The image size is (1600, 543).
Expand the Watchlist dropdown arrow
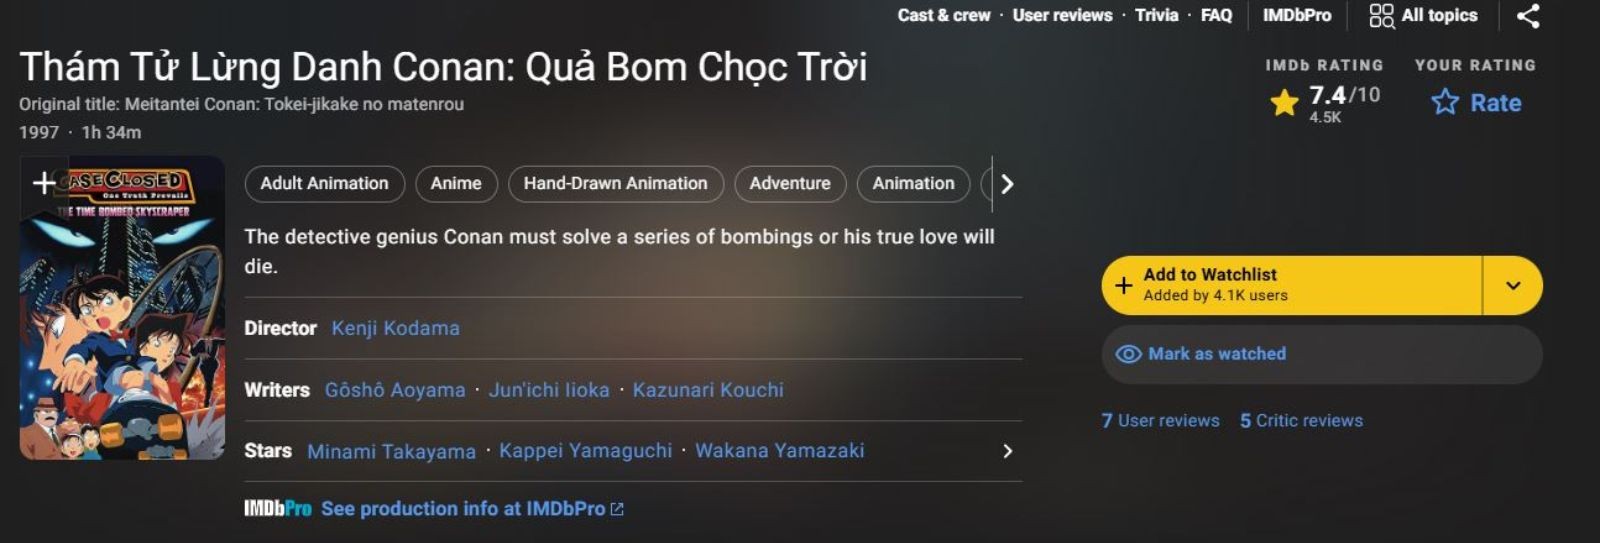click(1513, 285)
